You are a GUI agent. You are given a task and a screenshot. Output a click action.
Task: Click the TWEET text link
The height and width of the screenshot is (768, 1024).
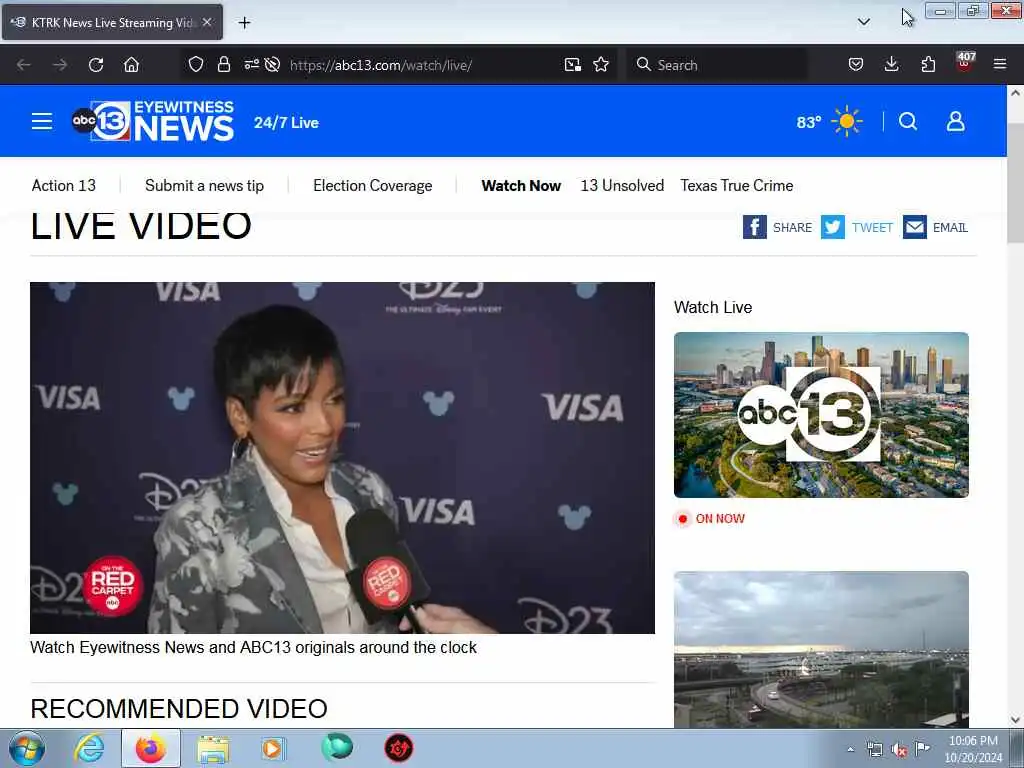(872, 228)
